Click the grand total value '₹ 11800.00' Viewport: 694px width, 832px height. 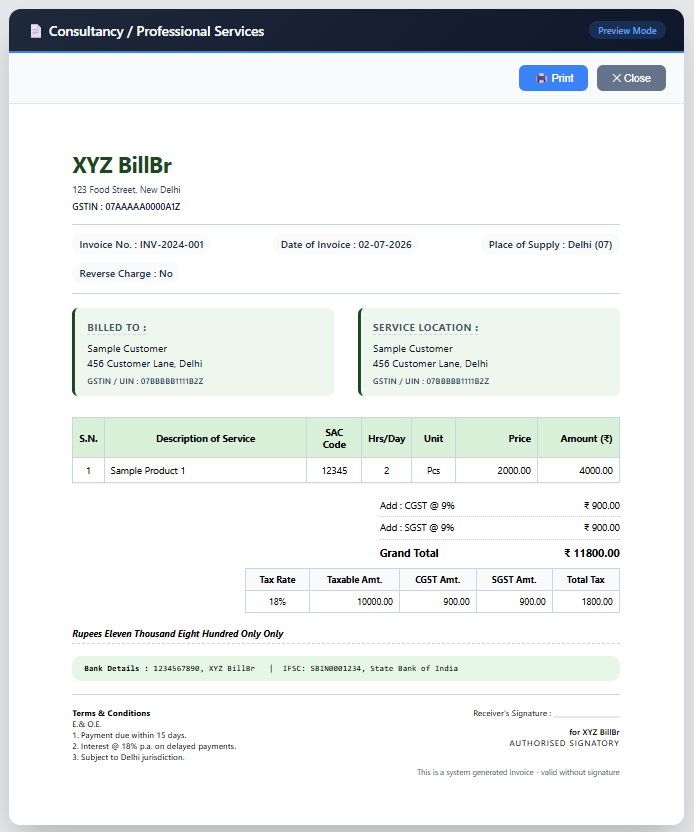click(592, 553)
